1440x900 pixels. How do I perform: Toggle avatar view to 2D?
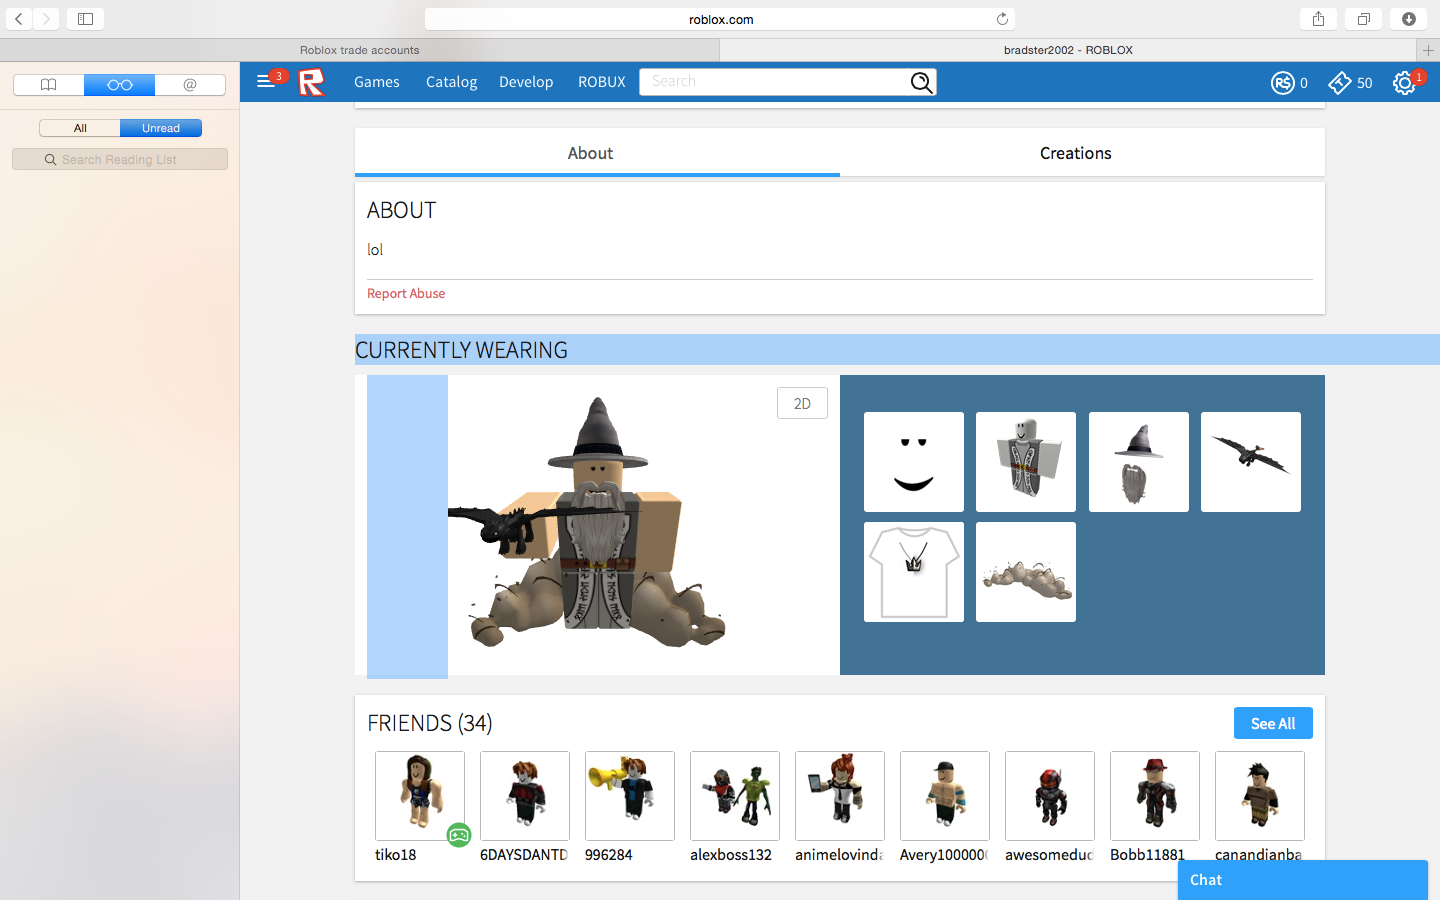tap(802, 403)
